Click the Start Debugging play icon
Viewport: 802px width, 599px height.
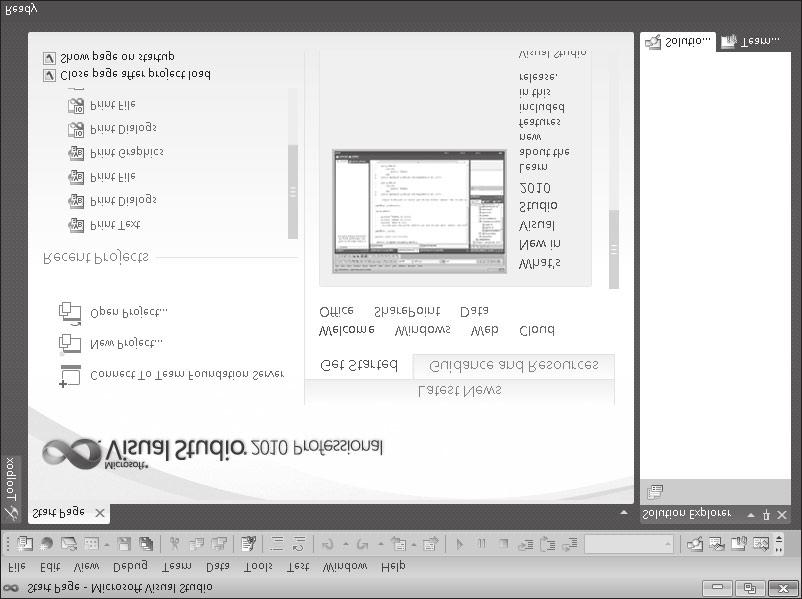click(x=459, y=544)
